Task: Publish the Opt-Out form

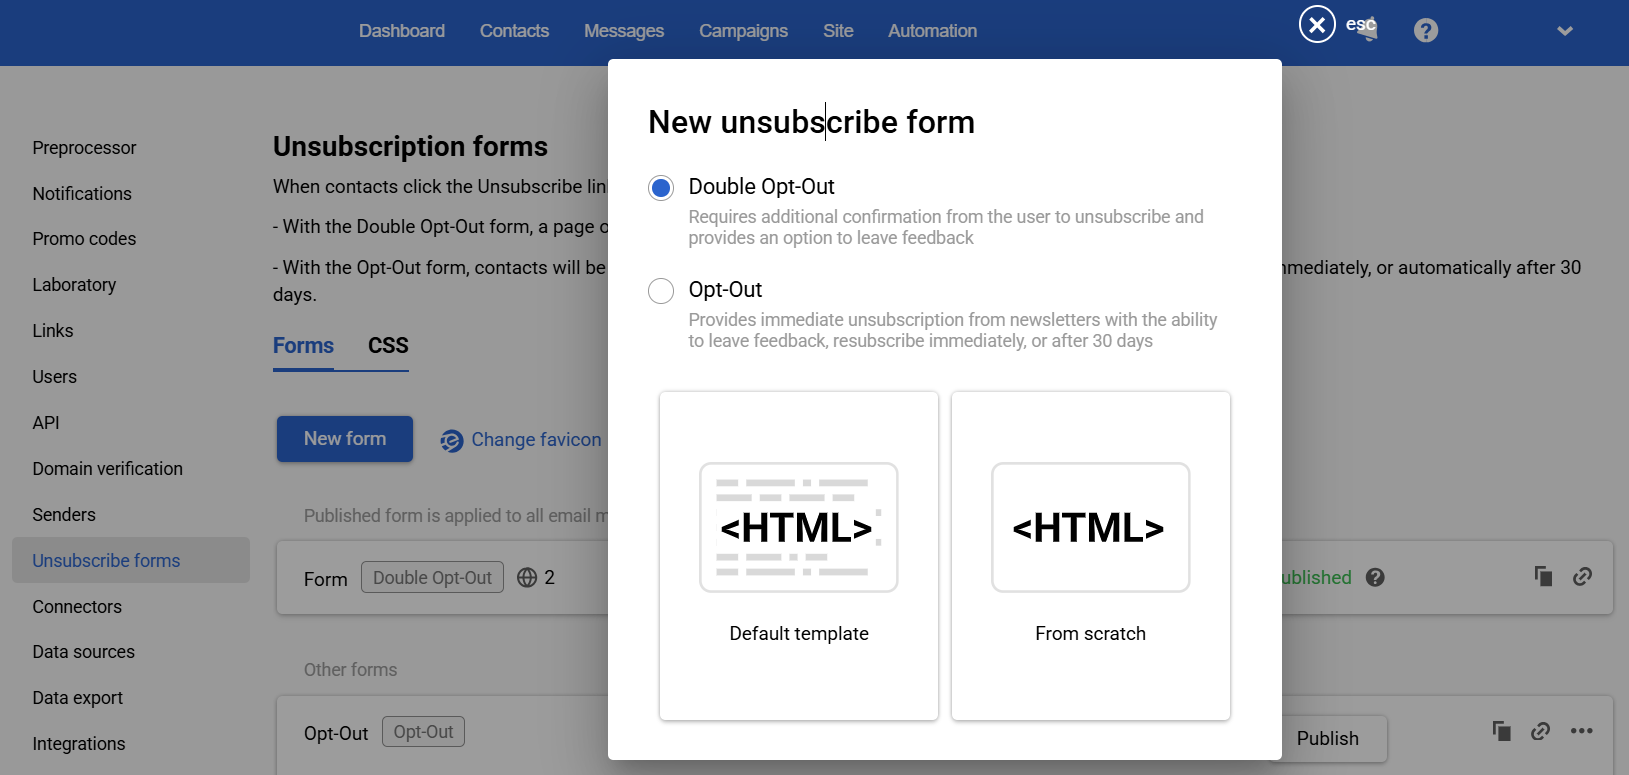Action: tap(1327, 739)
